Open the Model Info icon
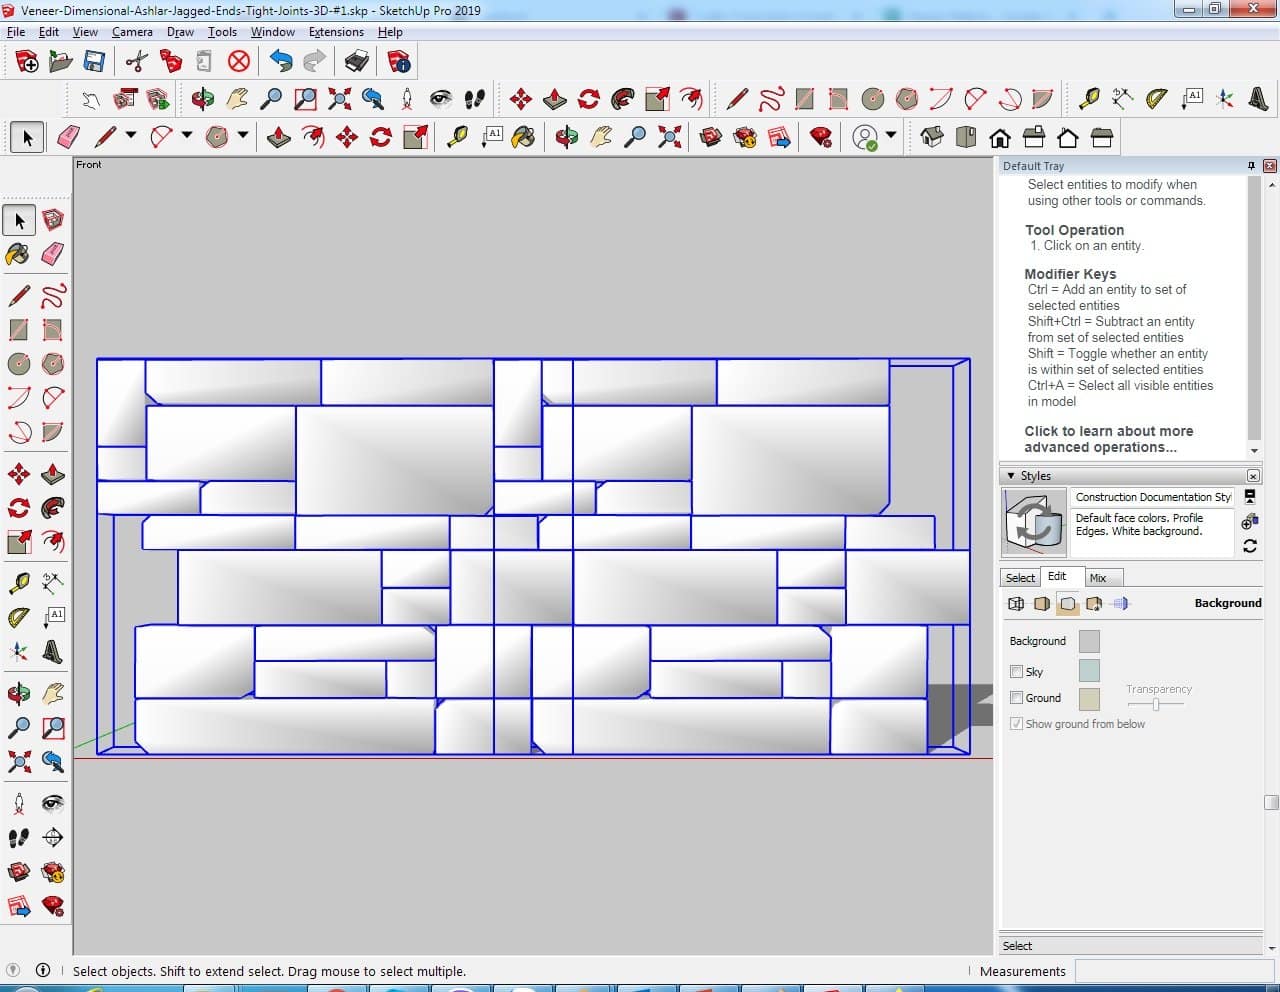 click(399, 62)
